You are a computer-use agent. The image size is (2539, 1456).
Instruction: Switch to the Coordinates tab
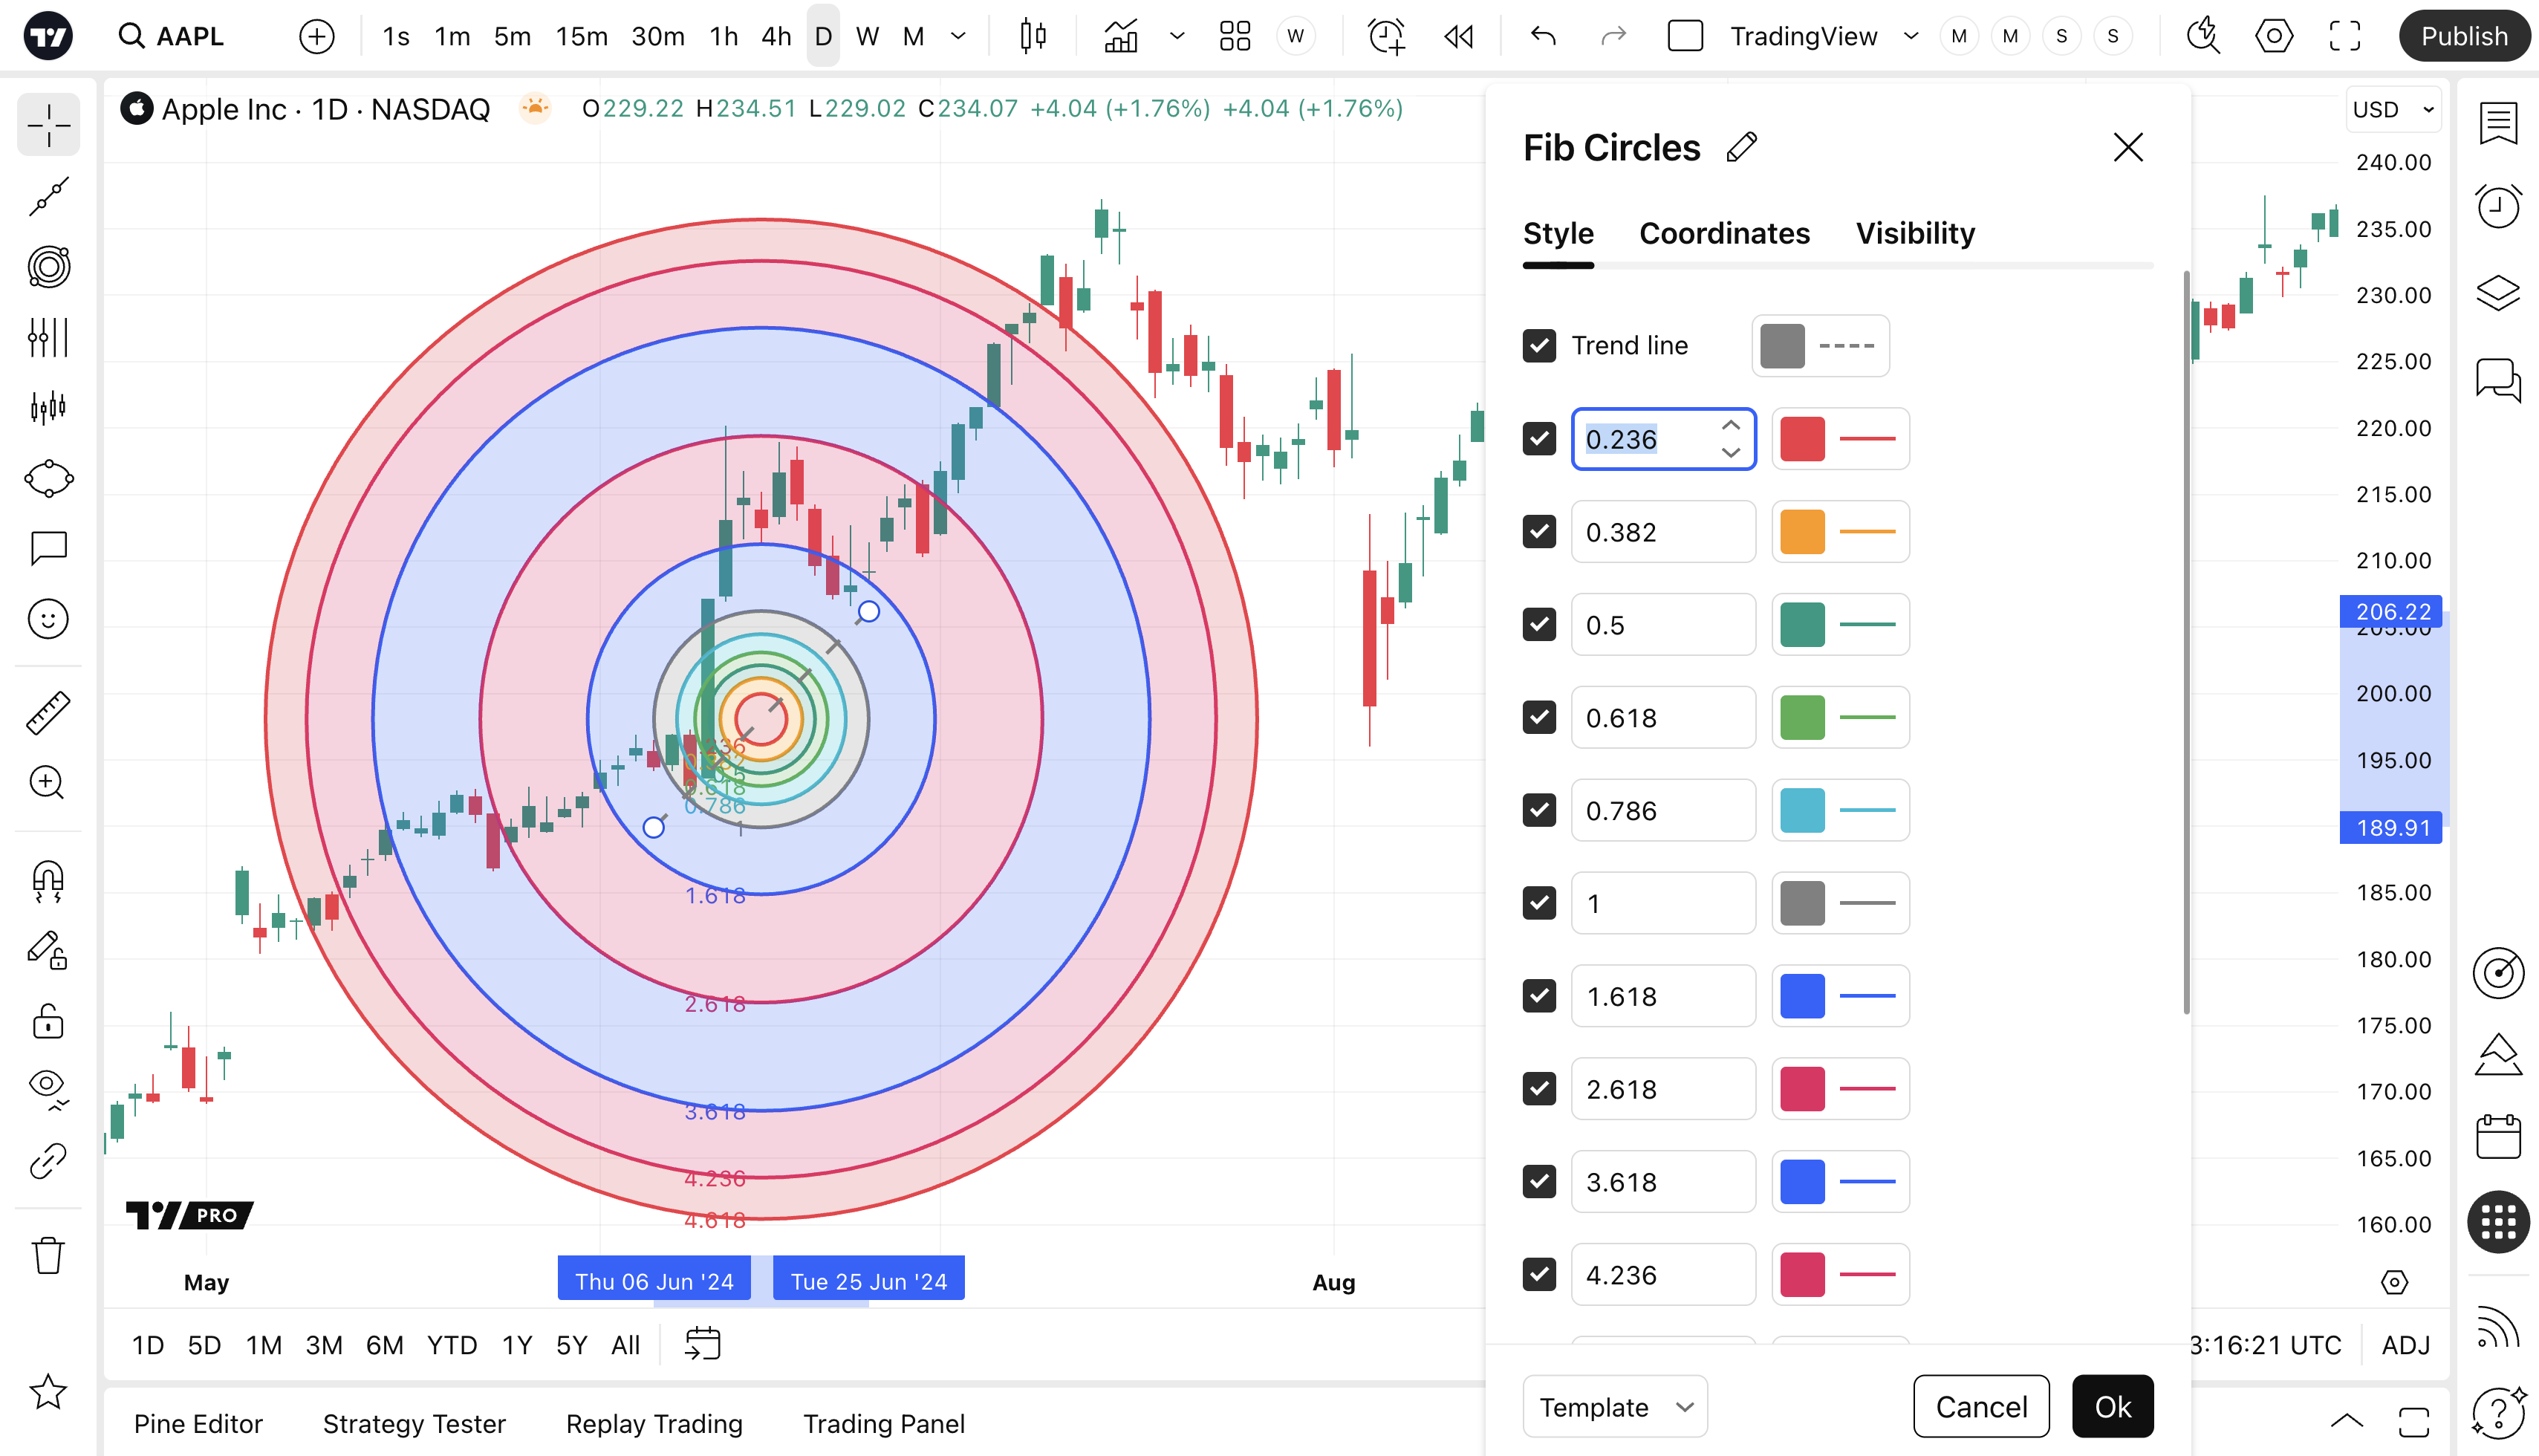1724,234
